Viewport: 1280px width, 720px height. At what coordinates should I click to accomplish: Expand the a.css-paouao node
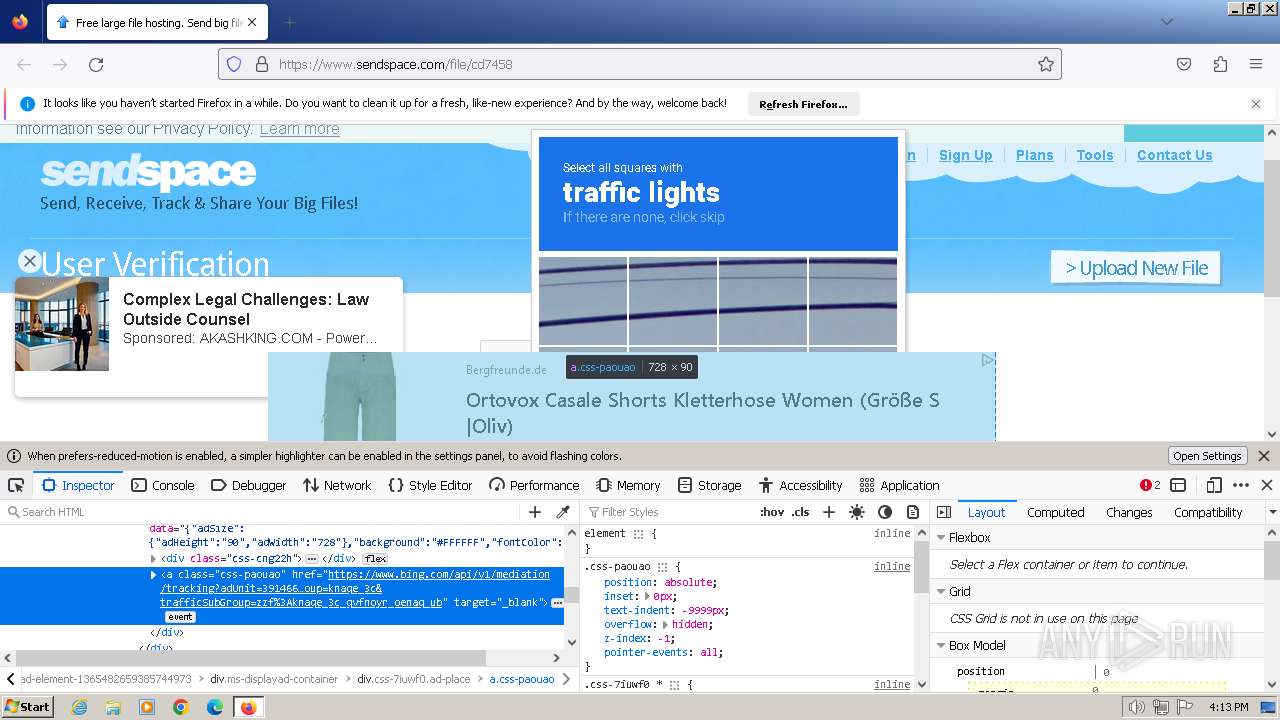(154, 575)
